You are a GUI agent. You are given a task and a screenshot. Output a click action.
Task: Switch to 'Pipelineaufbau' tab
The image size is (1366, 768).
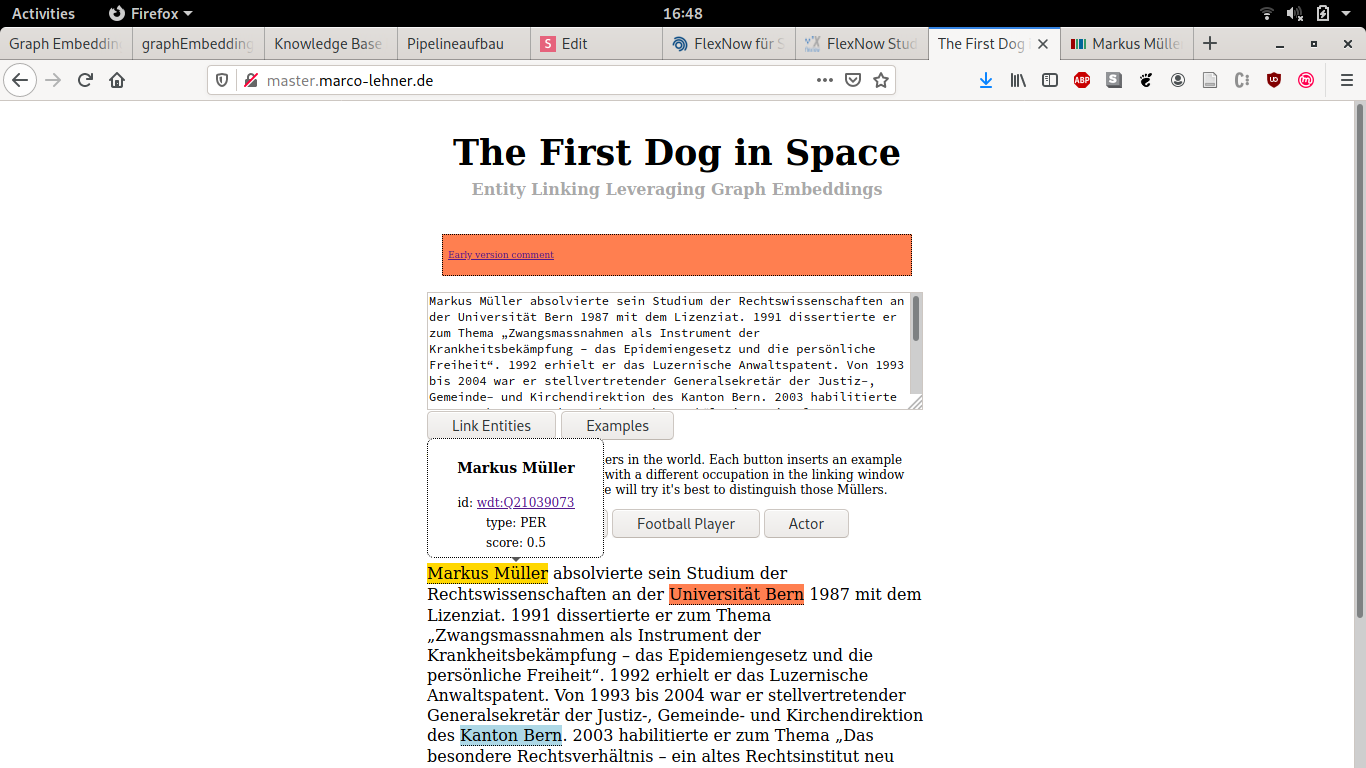click(x=464, y=44)
